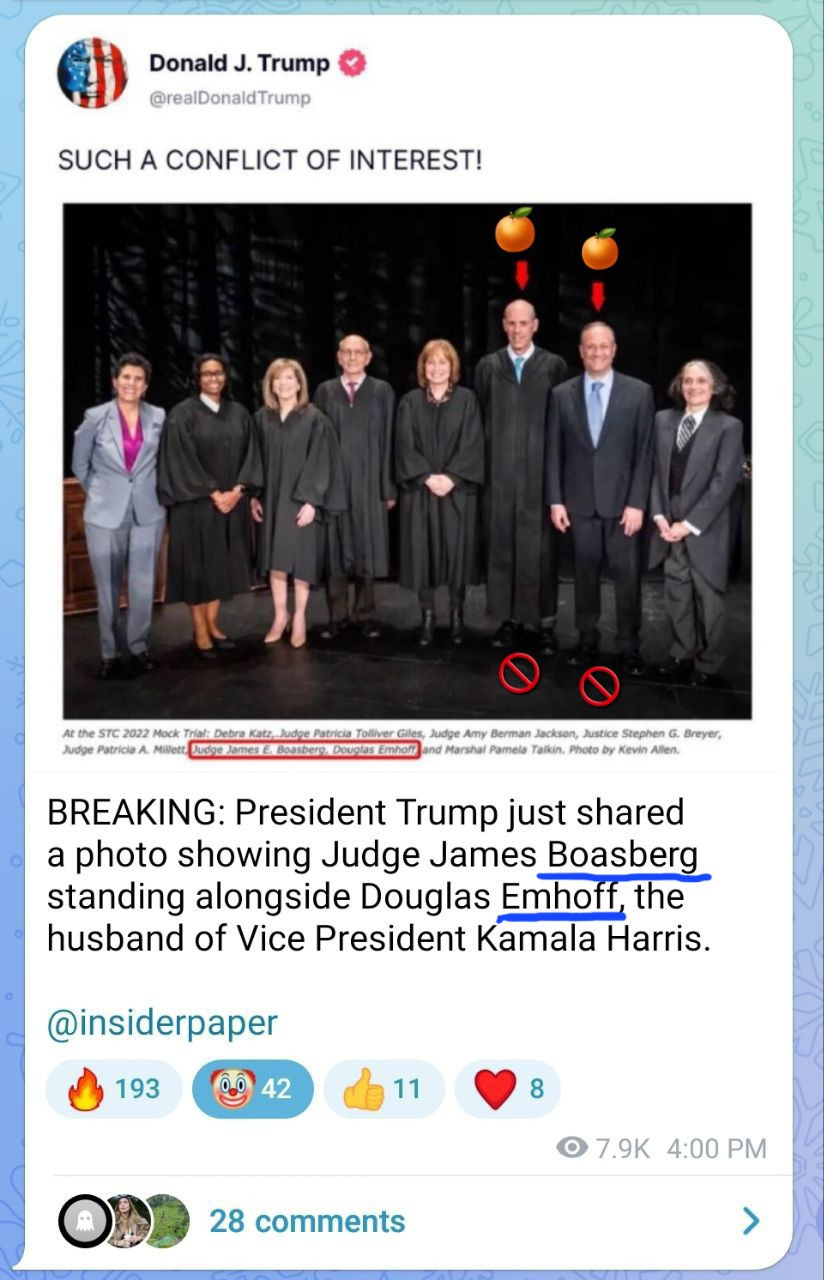
Task: Click the second commenter avatar with woman
Action: pyautogui.click(x=128, y=1221)
